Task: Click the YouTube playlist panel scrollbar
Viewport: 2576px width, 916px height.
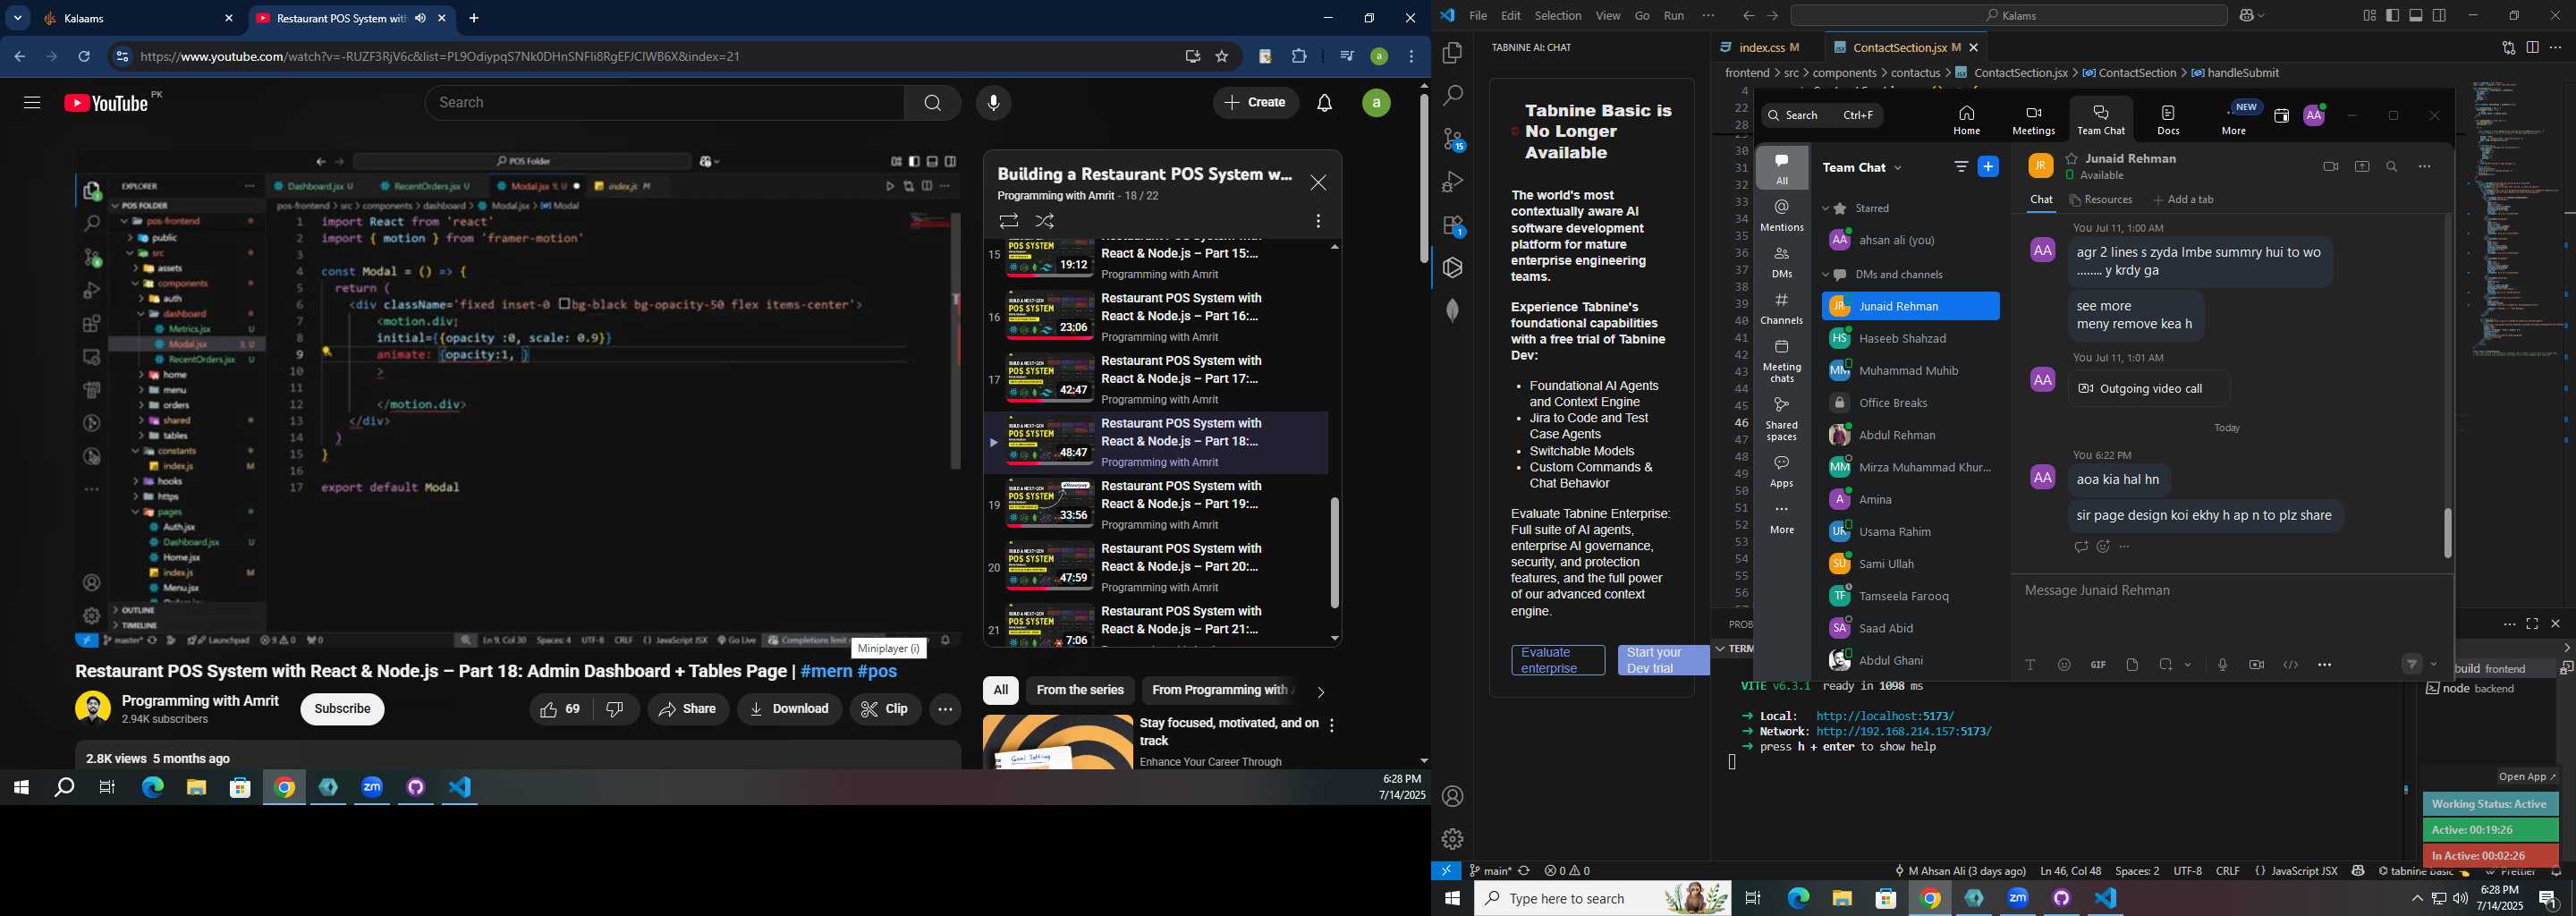Action: (1334, 552)
